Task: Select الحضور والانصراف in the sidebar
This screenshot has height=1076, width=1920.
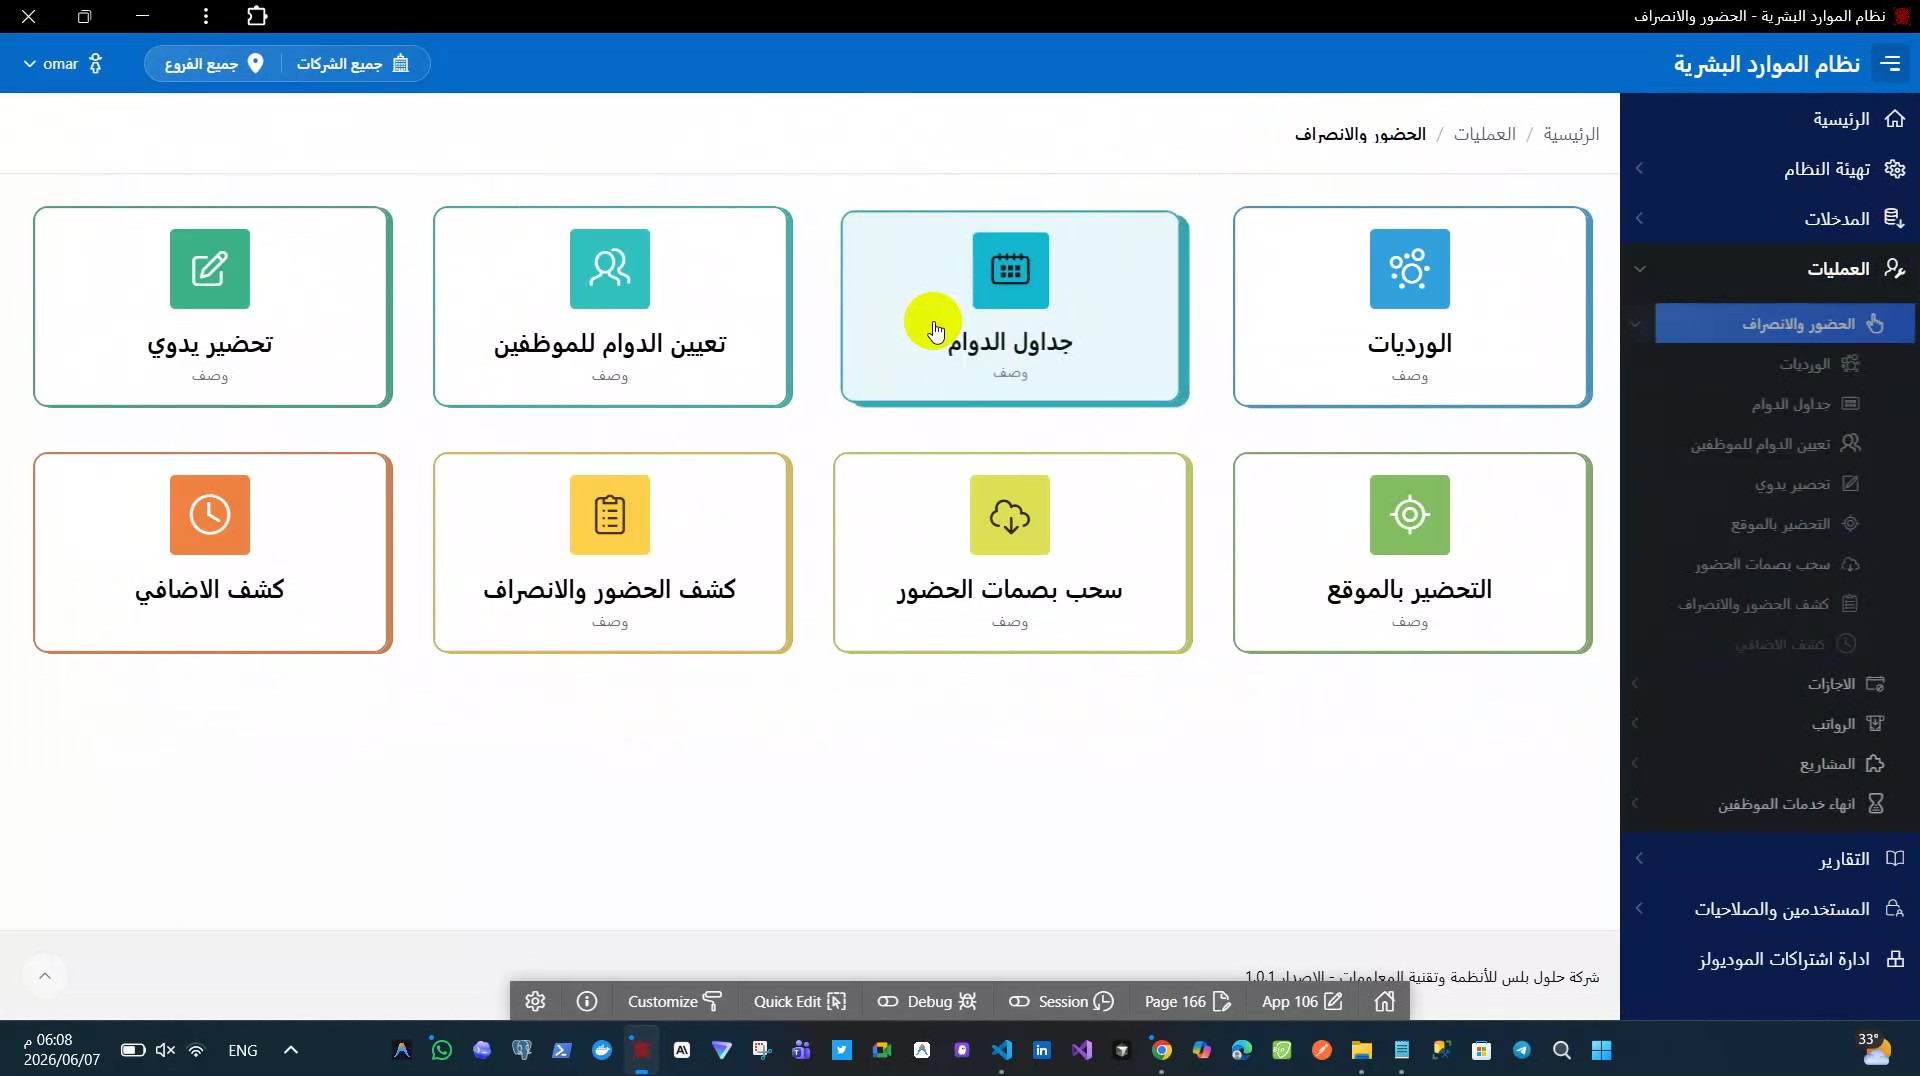Action: pos(1785,324)
